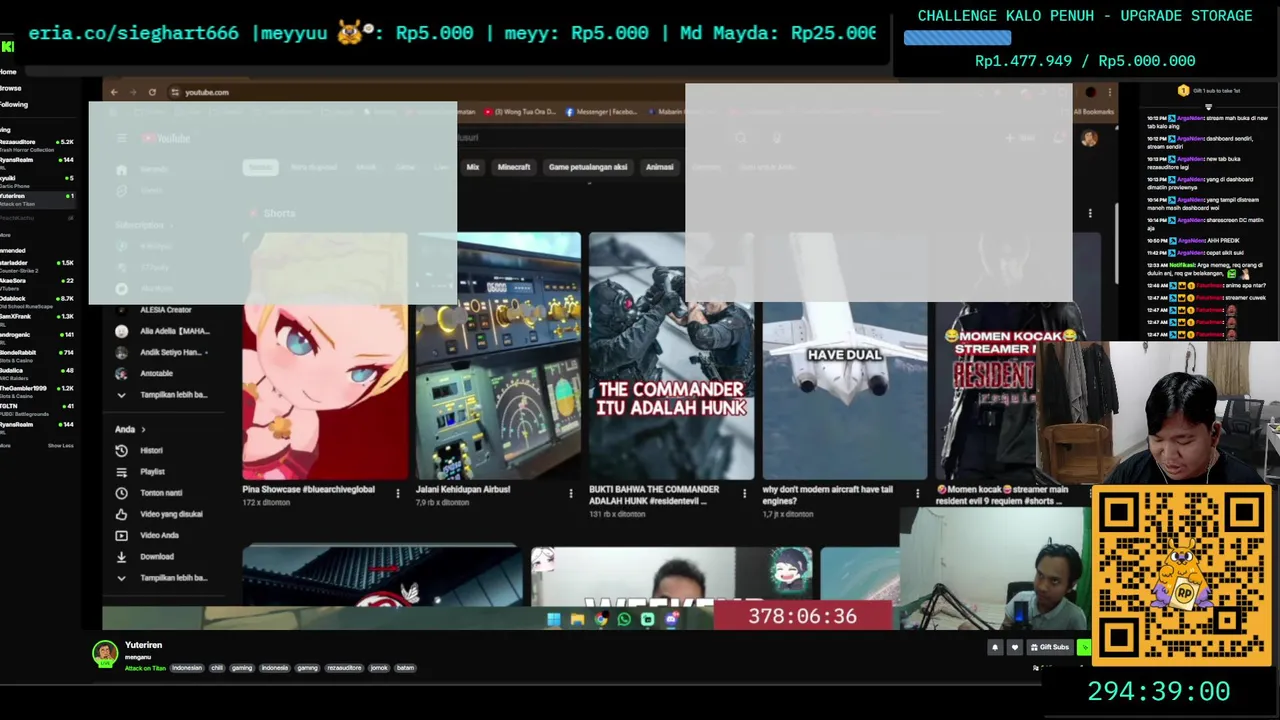Open Odablock channel in Kick sidebar

[x=37, y=301]
